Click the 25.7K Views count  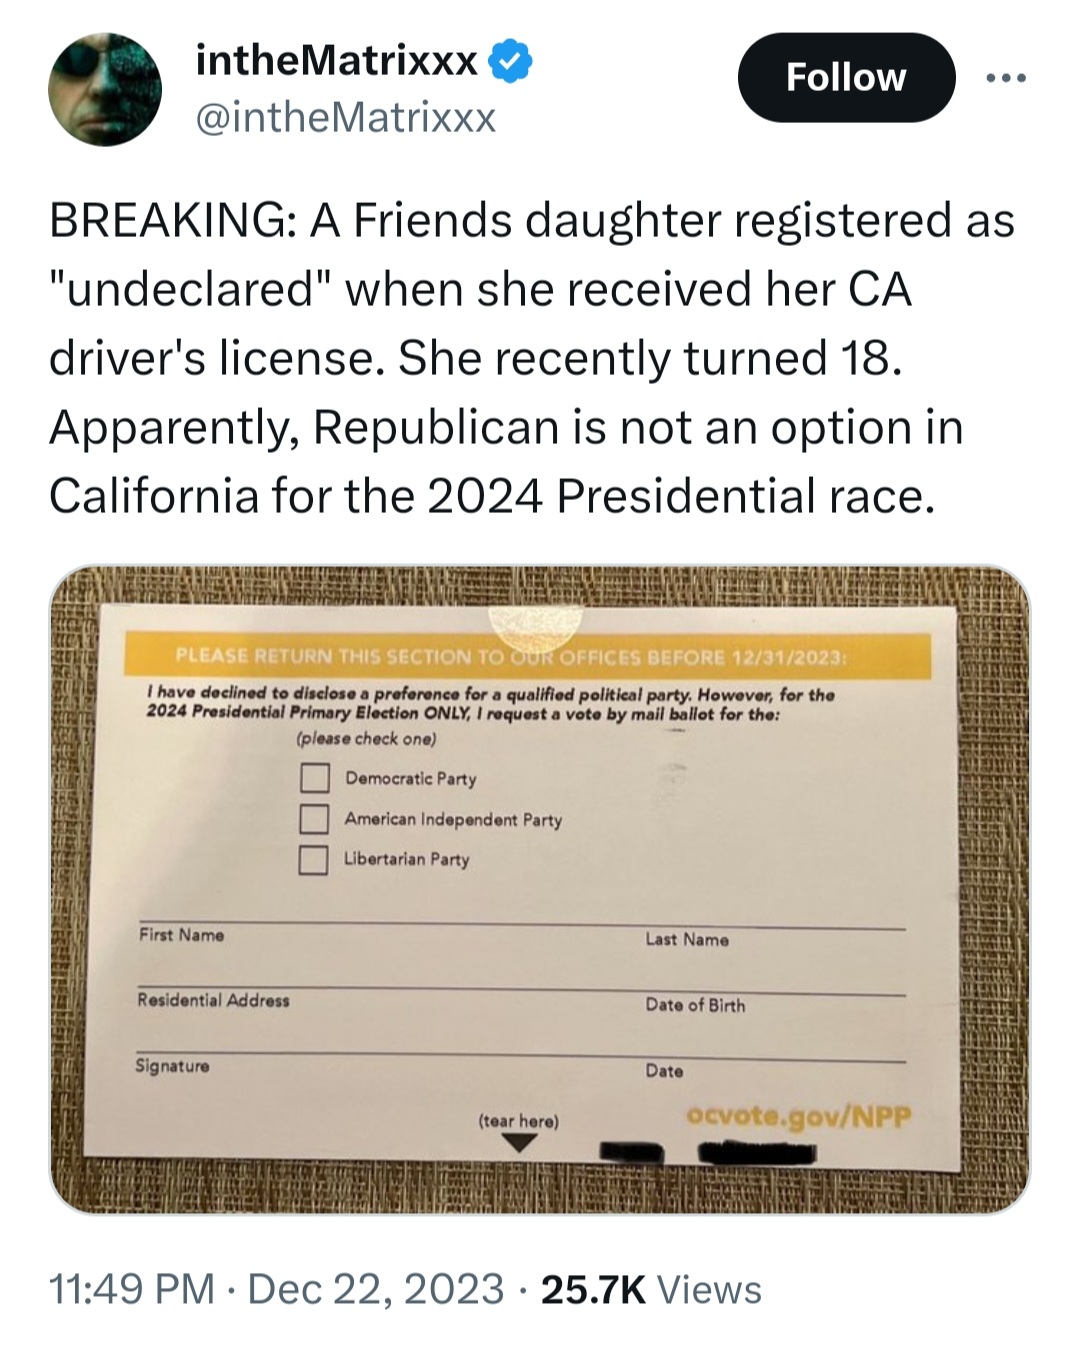(651, 1289)
